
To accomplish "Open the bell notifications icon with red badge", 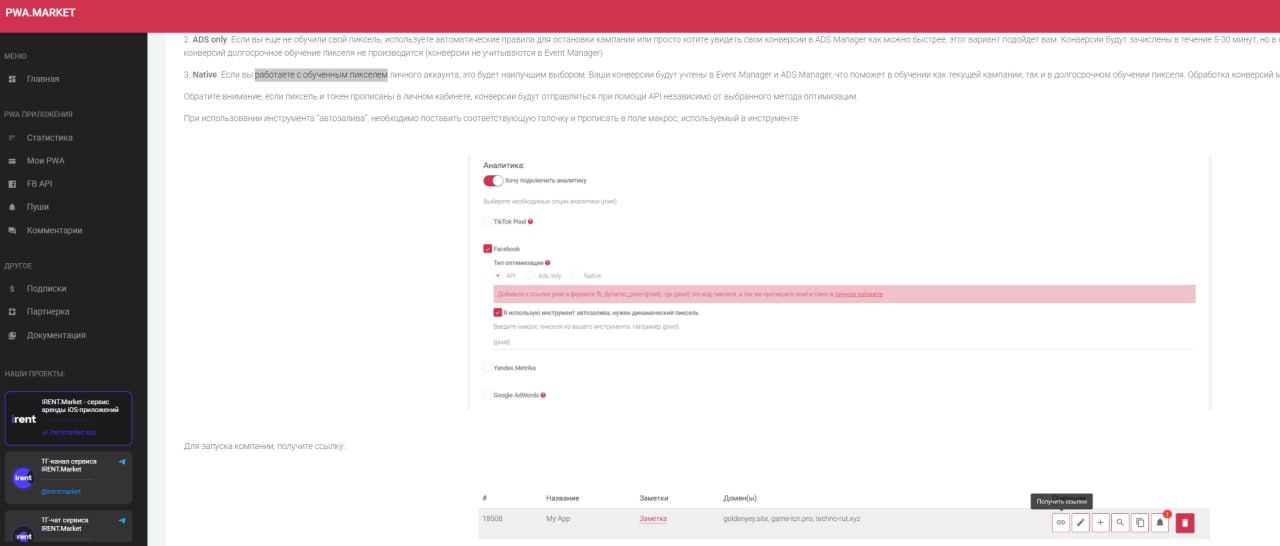I will pyautogui.click(x=1160, y=522).
